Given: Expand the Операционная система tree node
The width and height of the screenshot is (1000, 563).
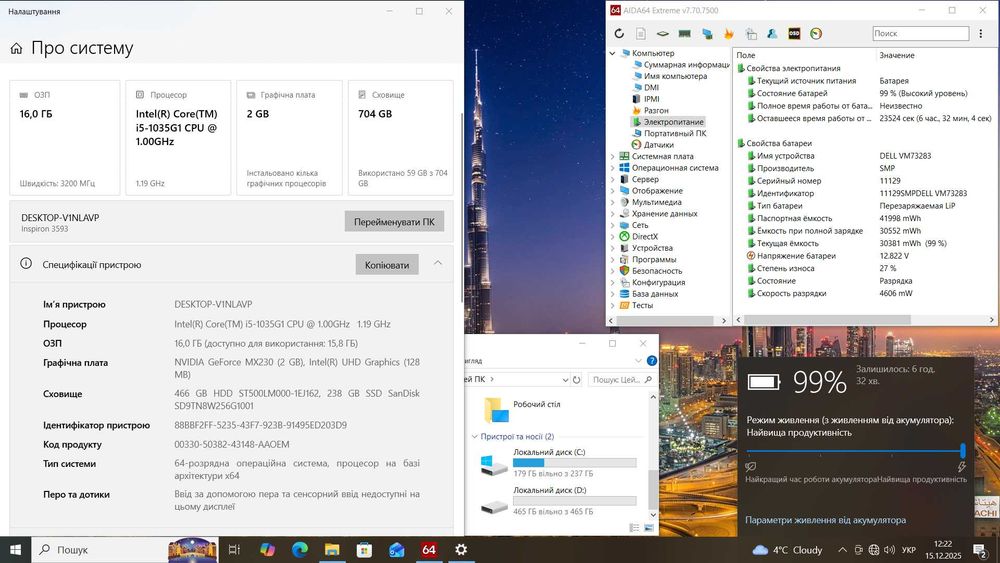Looking at the screenshot, I should (x=612, y=168).
